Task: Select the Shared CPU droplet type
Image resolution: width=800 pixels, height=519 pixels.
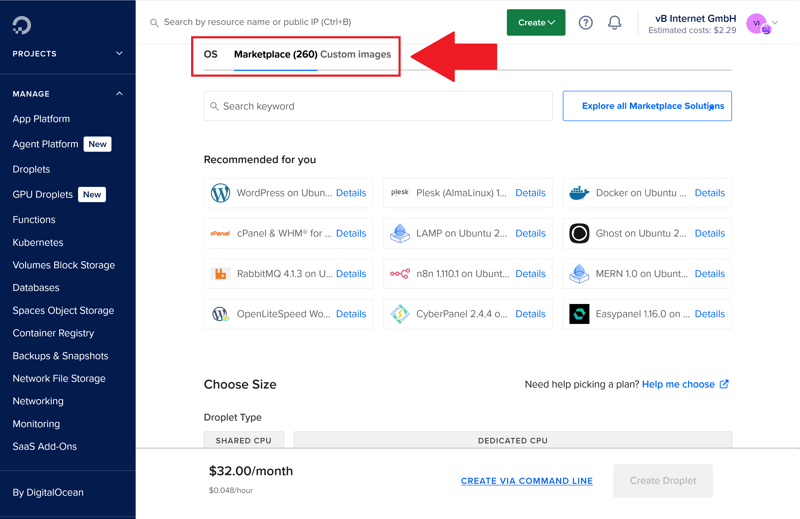Action: [x=244, y=440]
